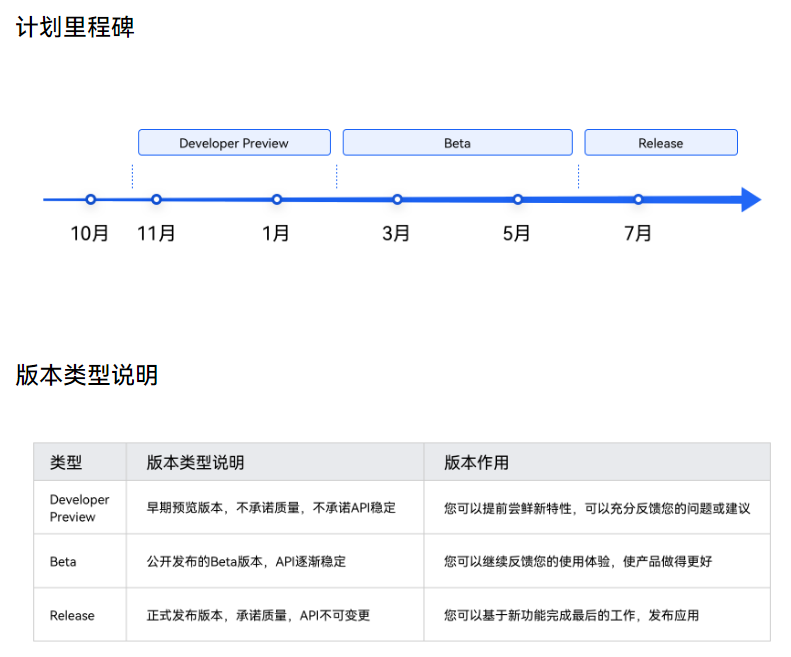Click the 计划里程碑 heading
The height and width of the screenshot is (657, 791).
pos(75,27)
